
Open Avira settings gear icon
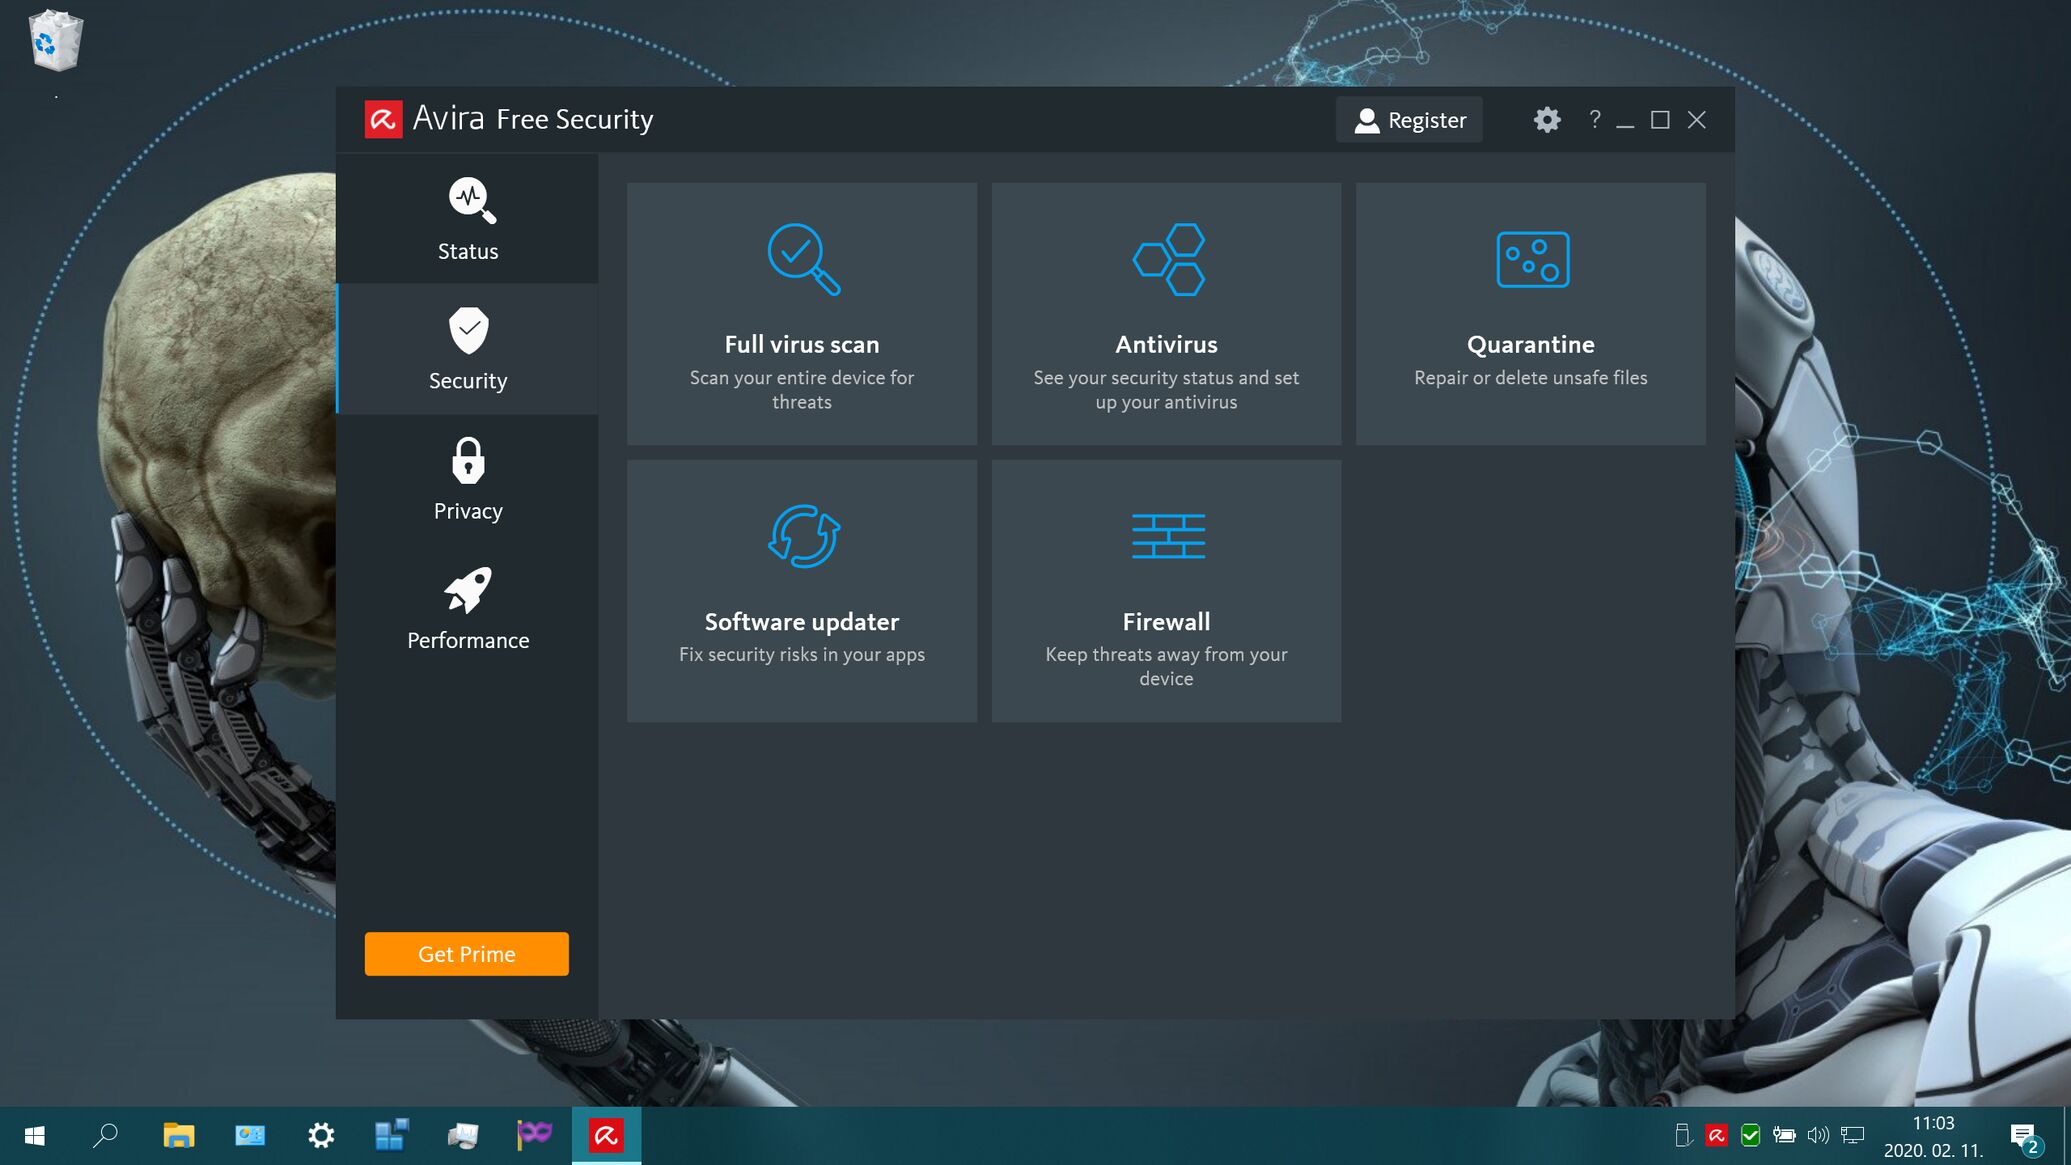pyautogui.click(x=1547, y=120)
